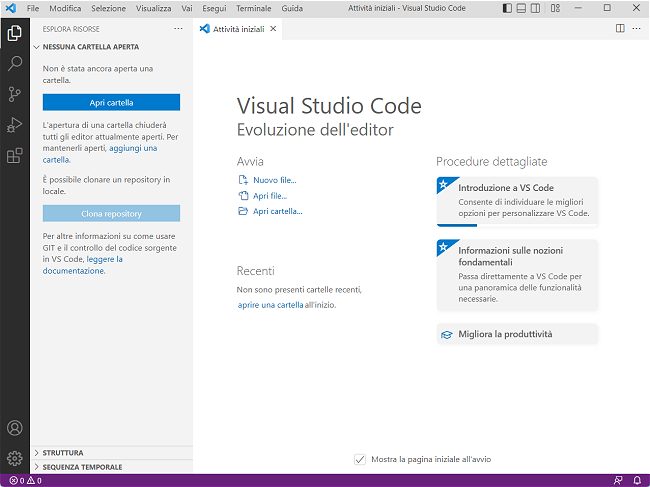Toggle bottom panel layout icon
Image resolution: width=650 pixels, height=487 pixels.
[x=521, y=8]
